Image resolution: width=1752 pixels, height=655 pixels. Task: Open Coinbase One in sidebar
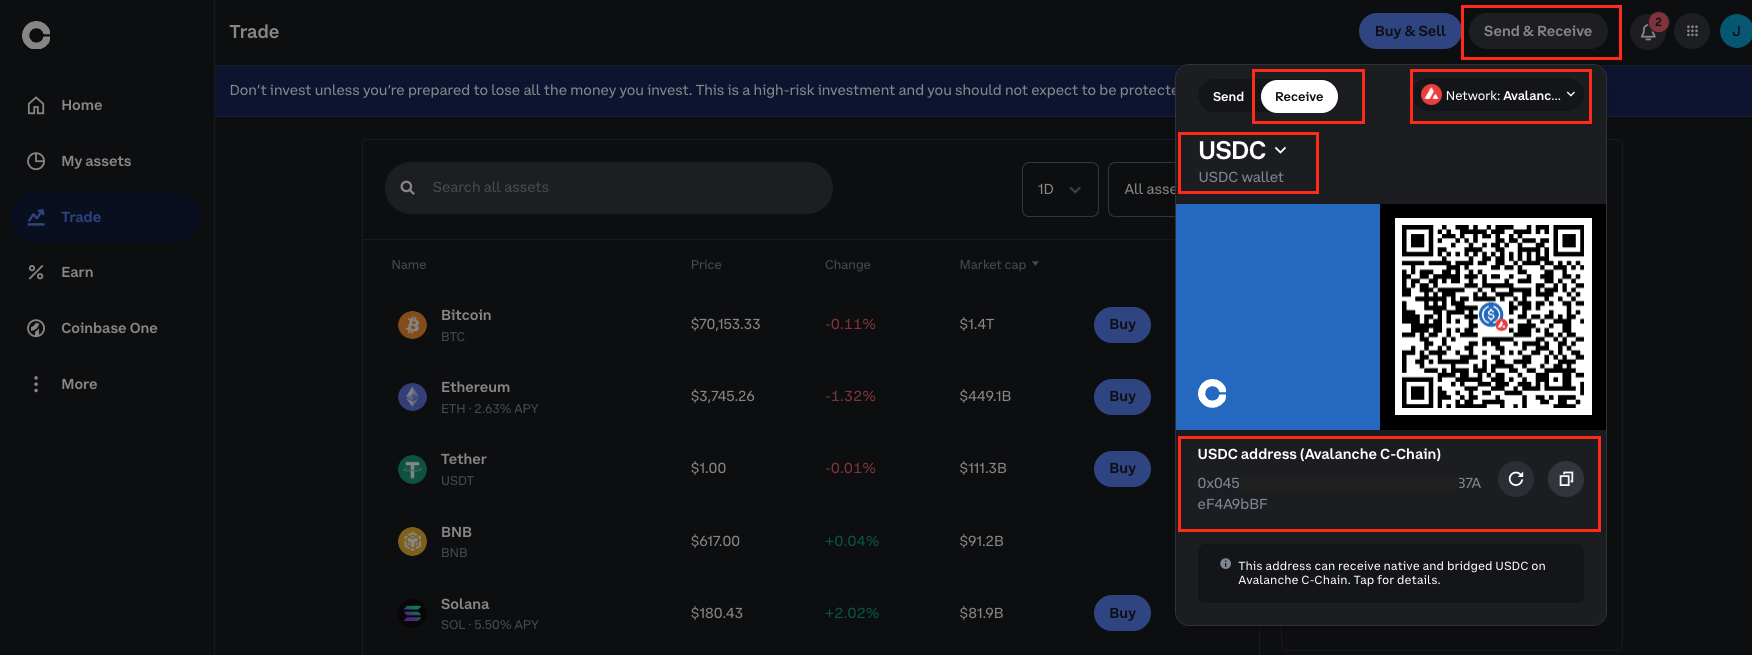tap(106, 328)
